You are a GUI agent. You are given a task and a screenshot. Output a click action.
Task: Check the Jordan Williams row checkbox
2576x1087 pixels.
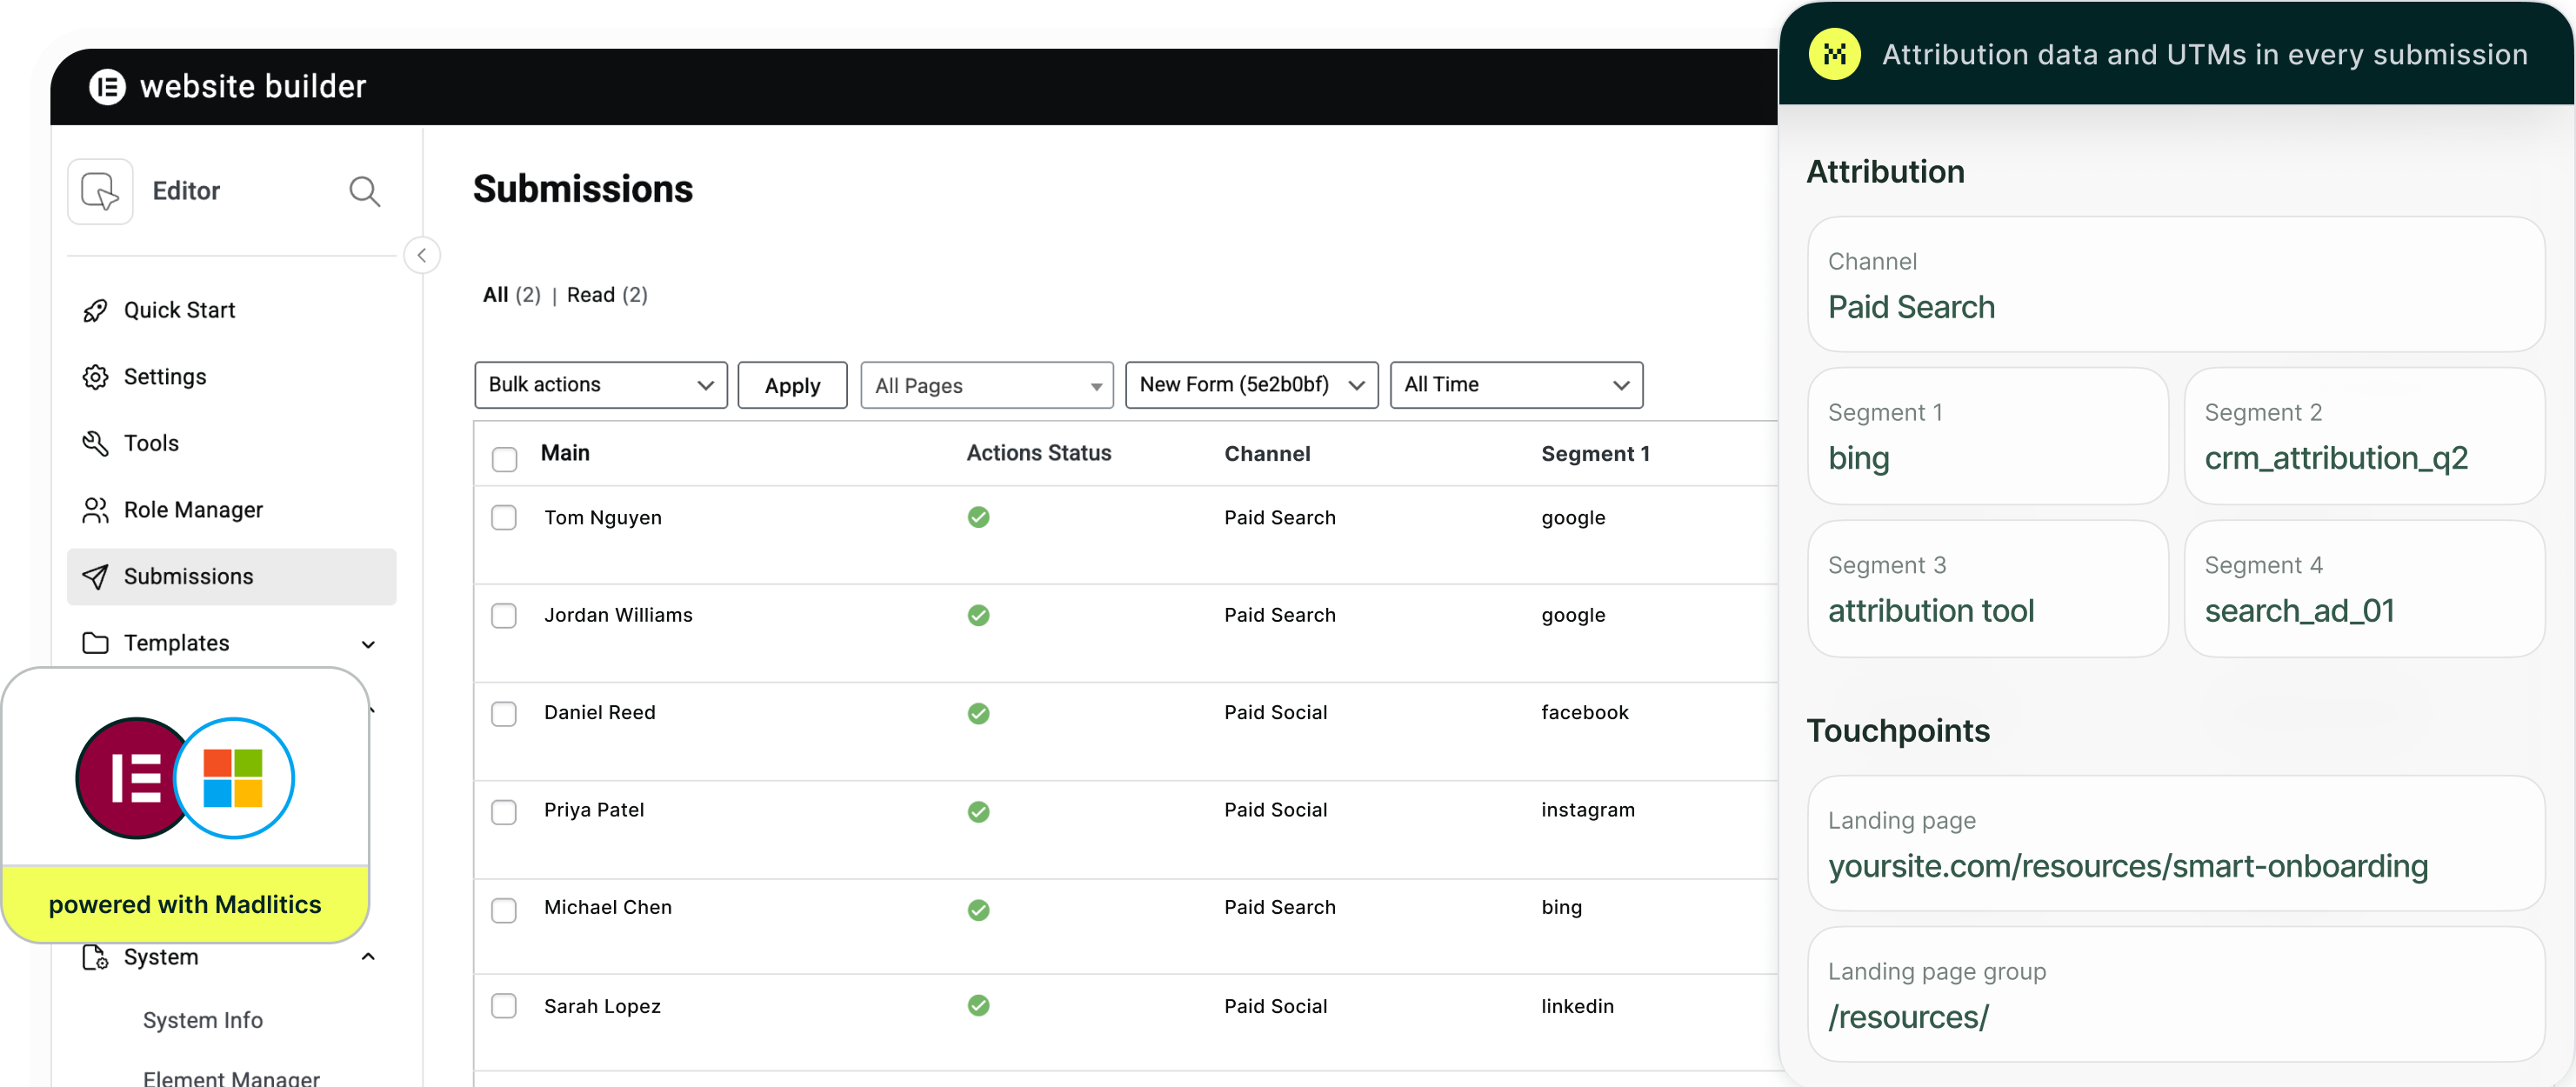click(504, 615)
